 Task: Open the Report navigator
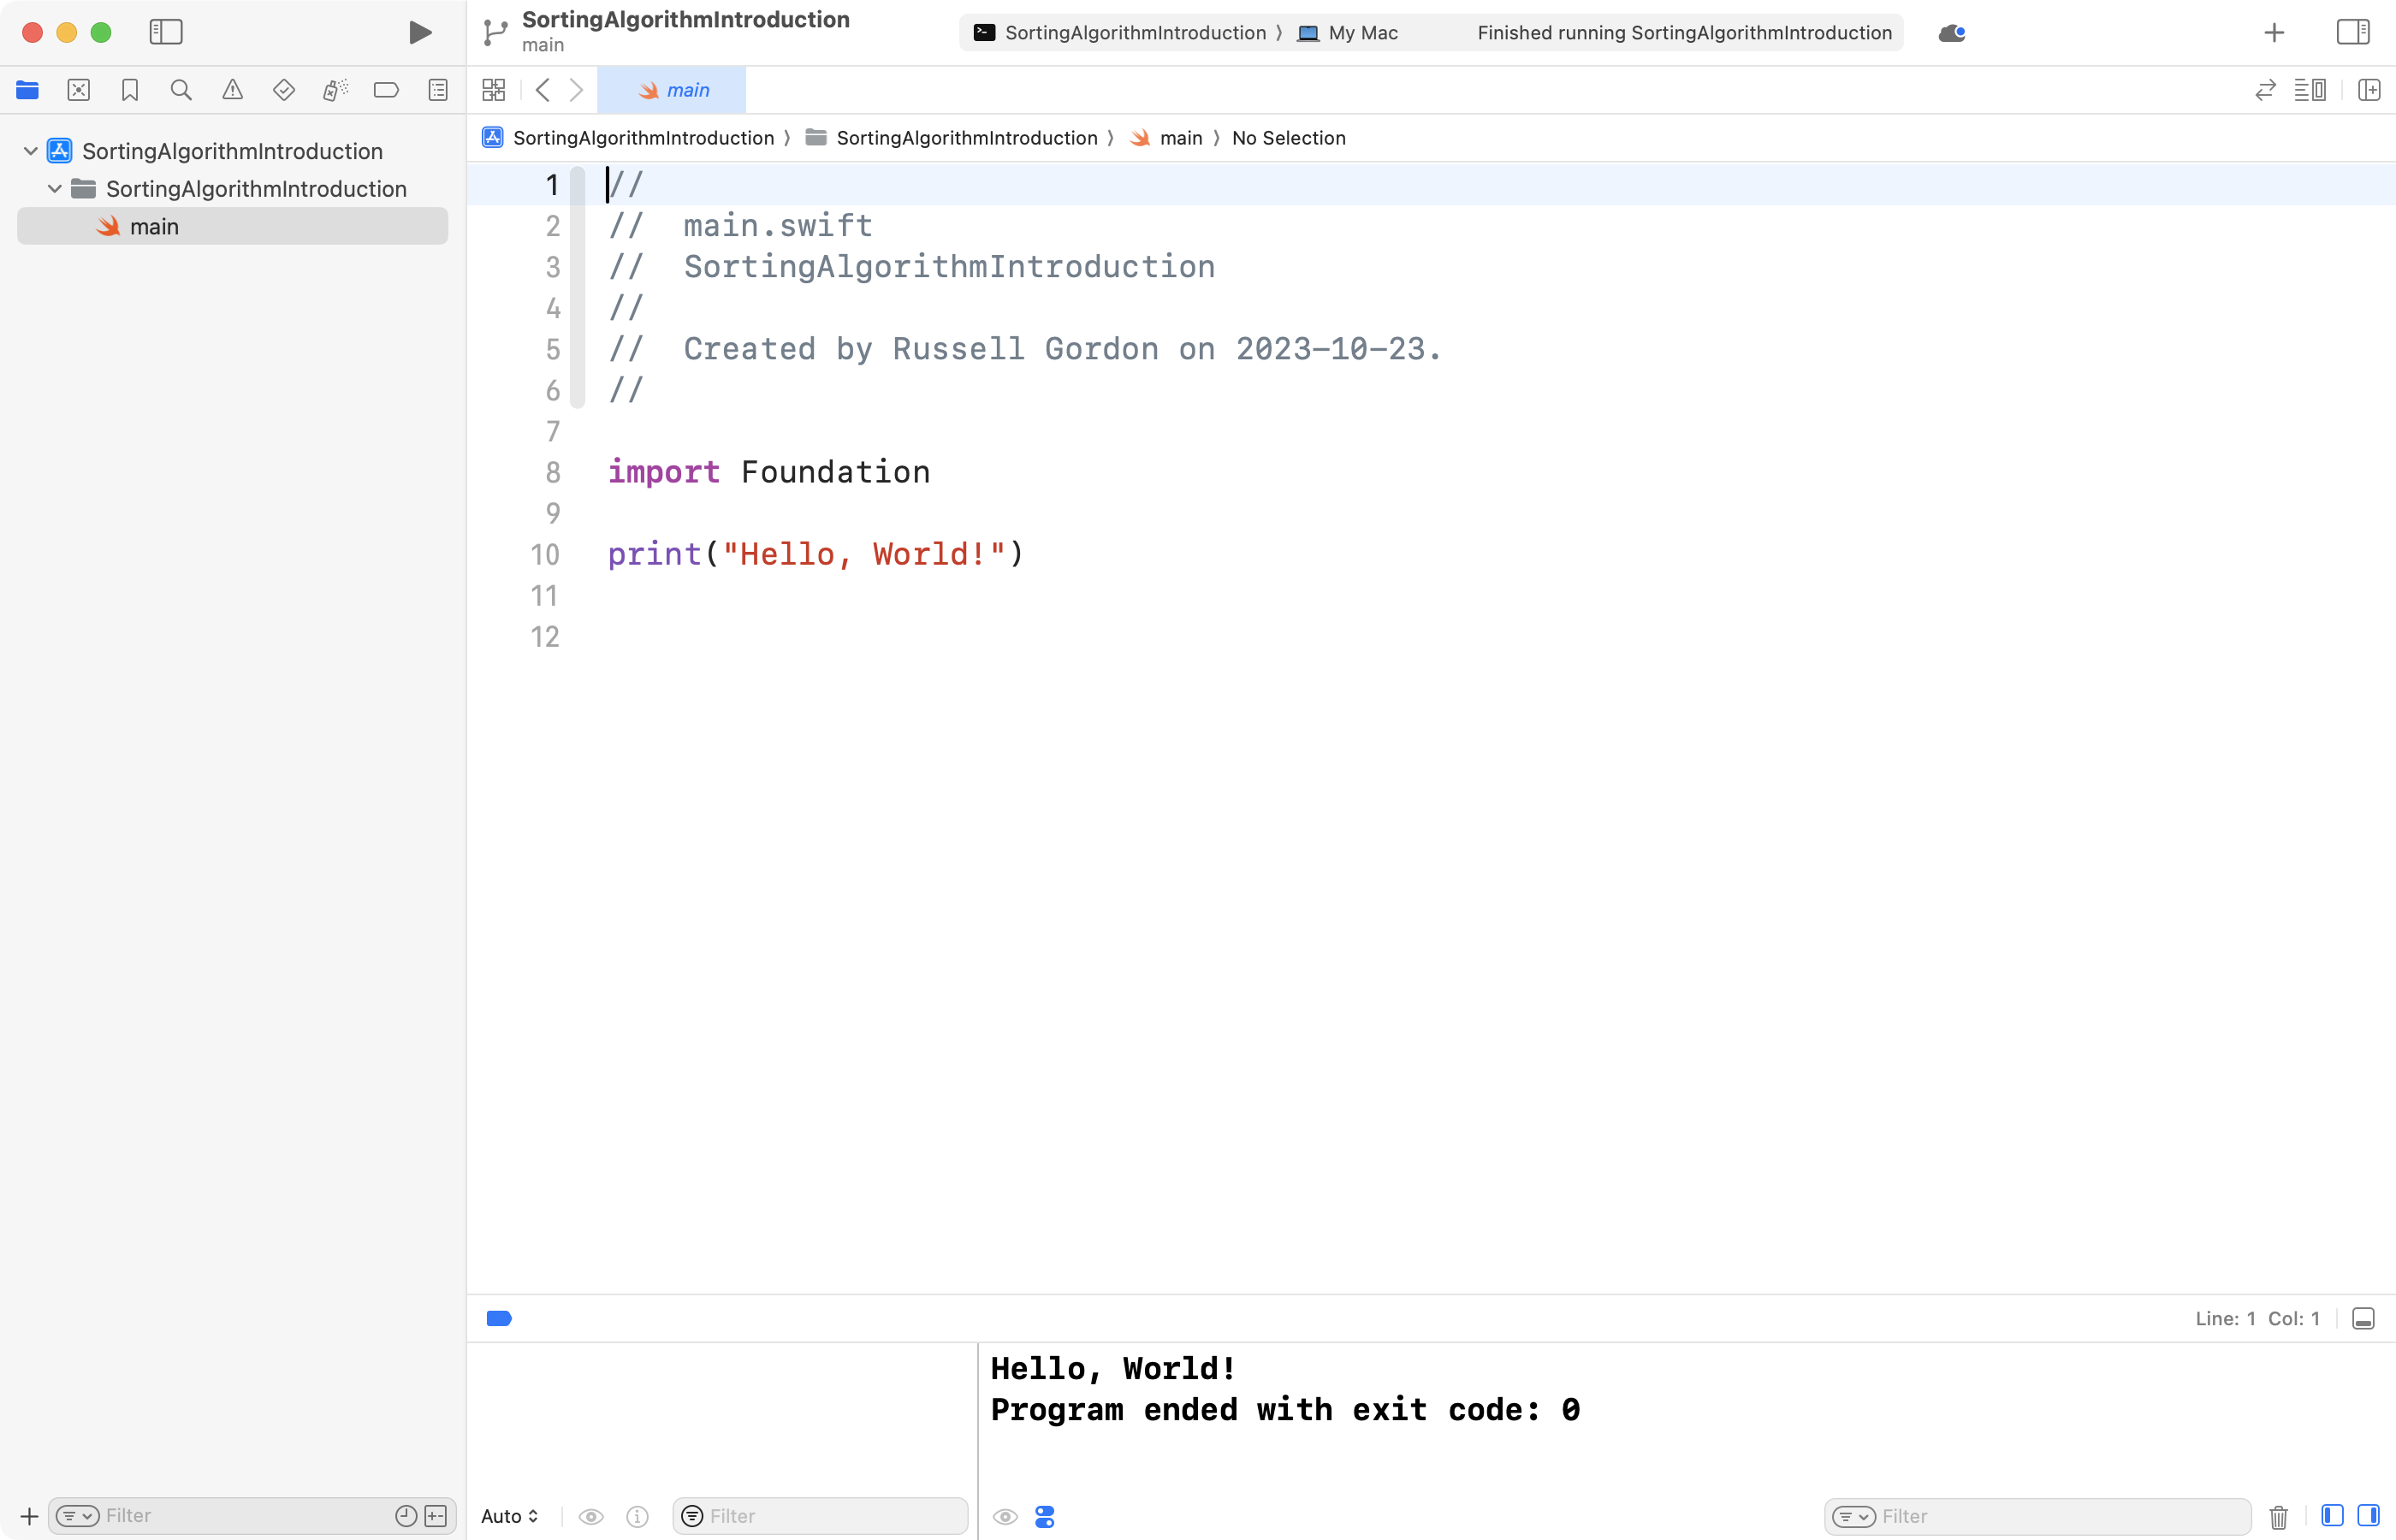point(438,90)
